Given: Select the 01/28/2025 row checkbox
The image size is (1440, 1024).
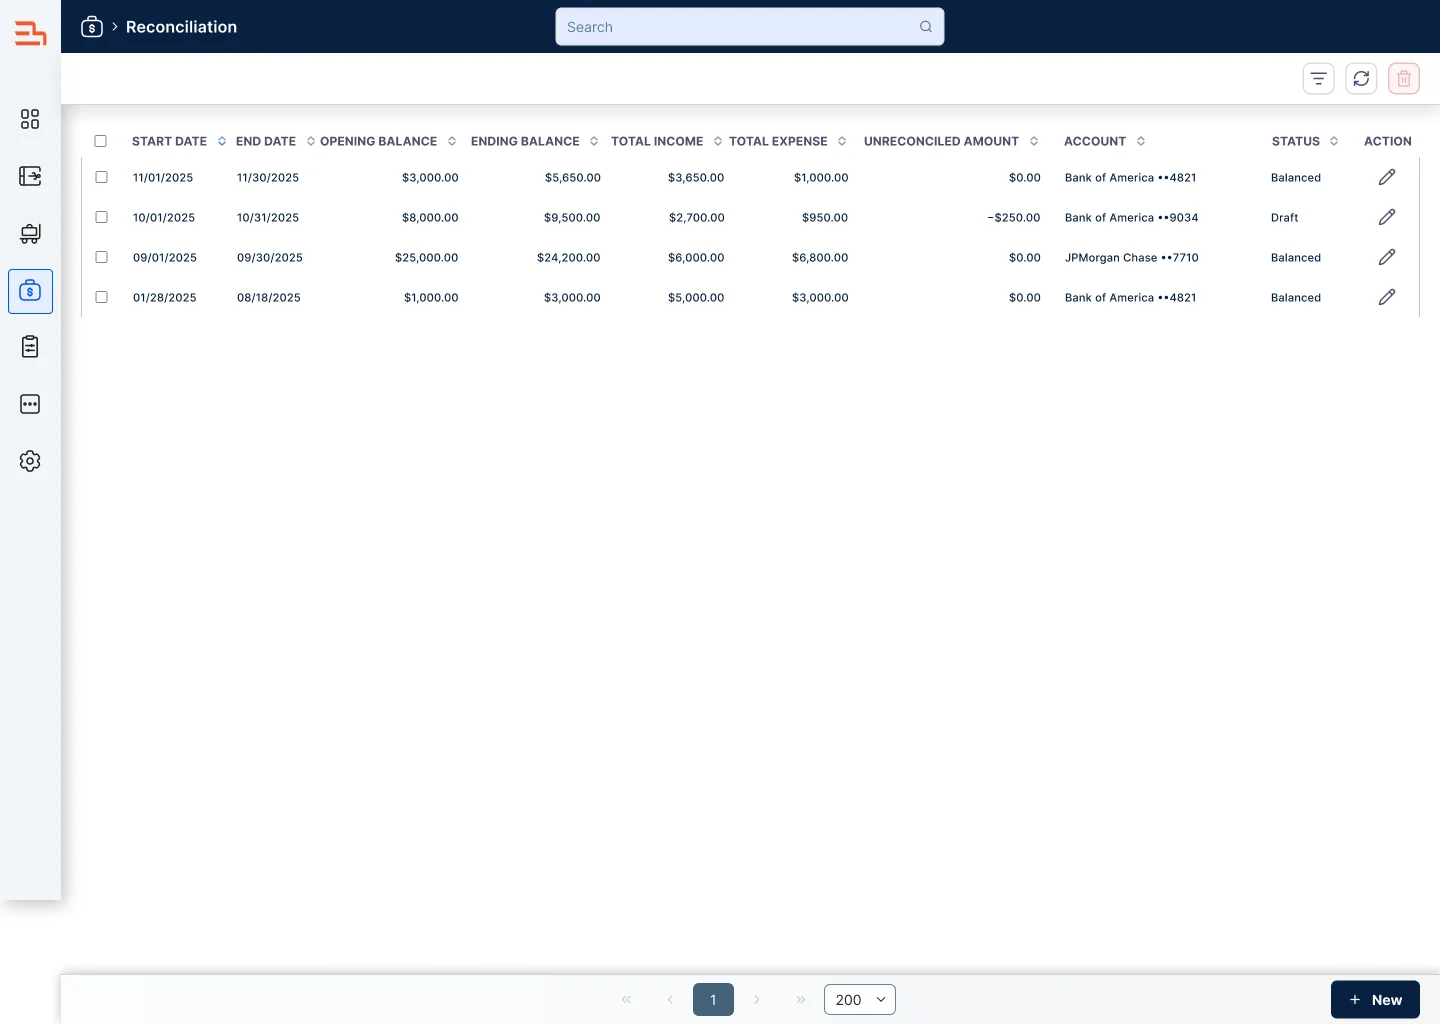Looking at the screenshot, I should pyautogui.click(x=101, y=297).
